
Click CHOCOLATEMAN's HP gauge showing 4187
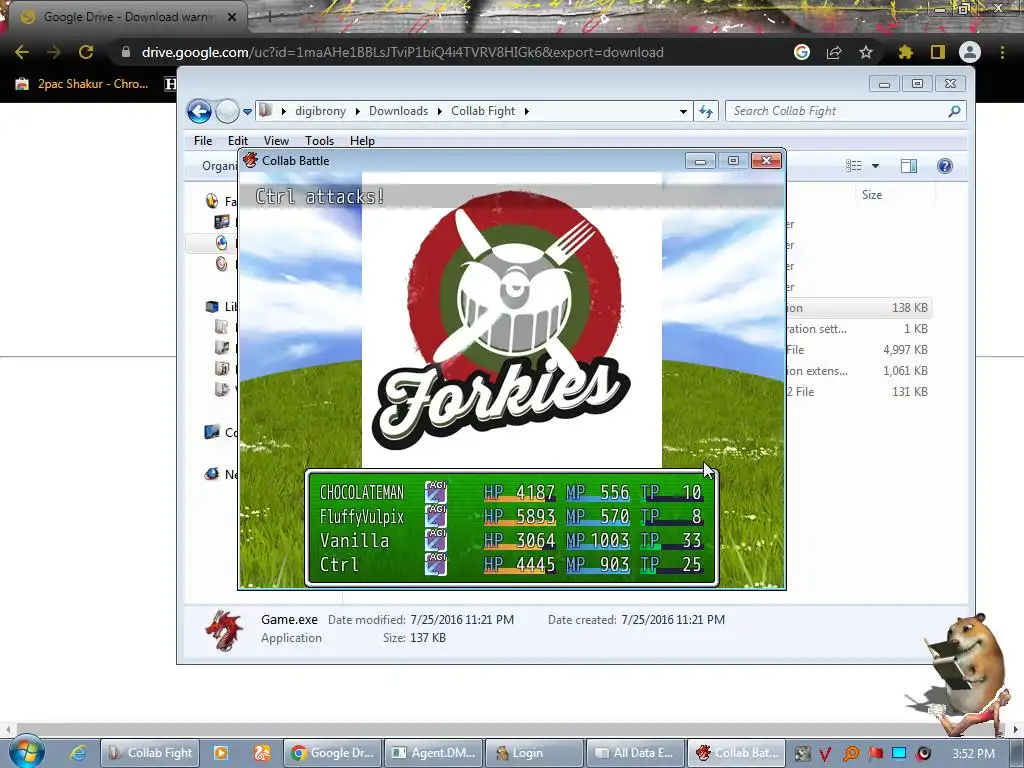520,492
